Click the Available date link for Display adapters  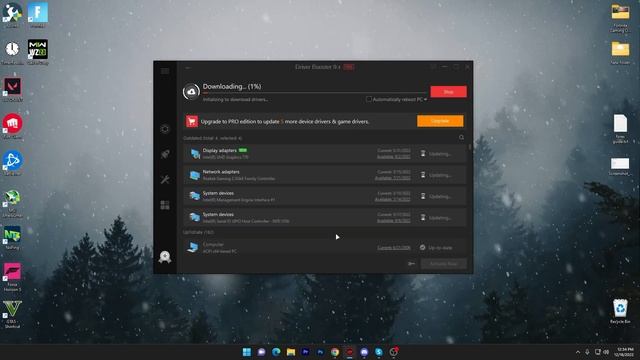[393, 157]
